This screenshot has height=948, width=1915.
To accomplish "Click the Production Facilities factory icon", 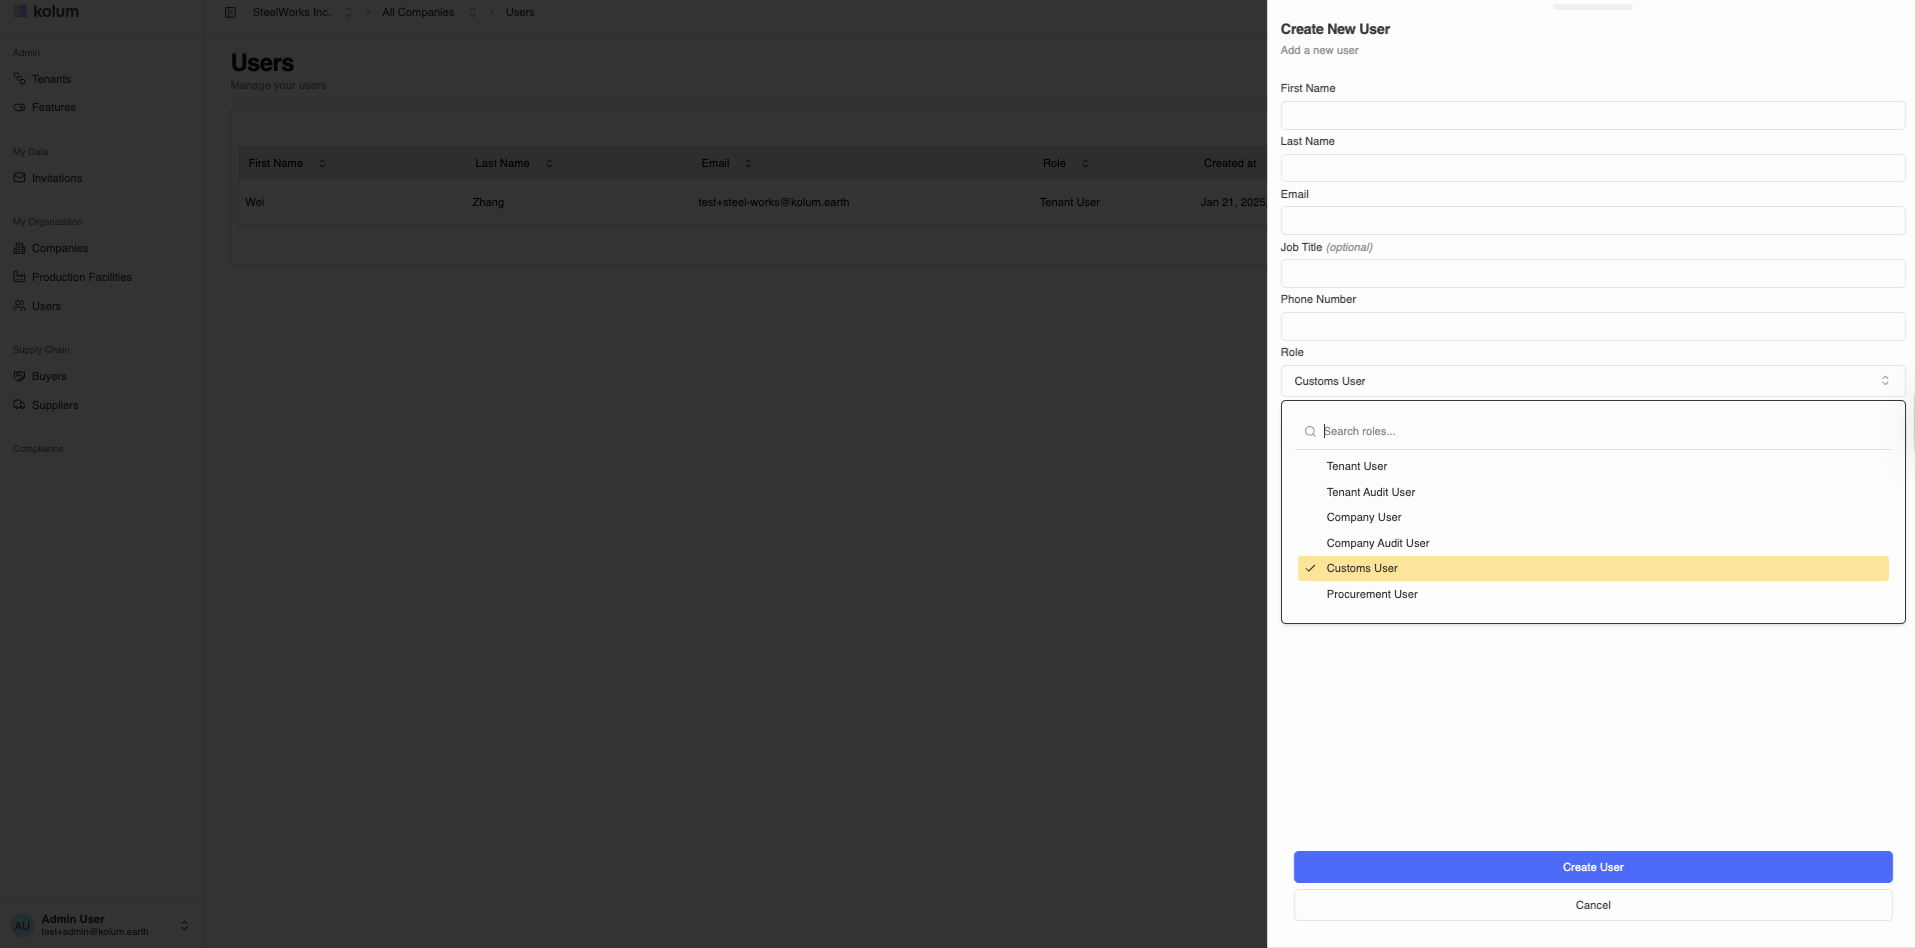I will coord(19,277).
